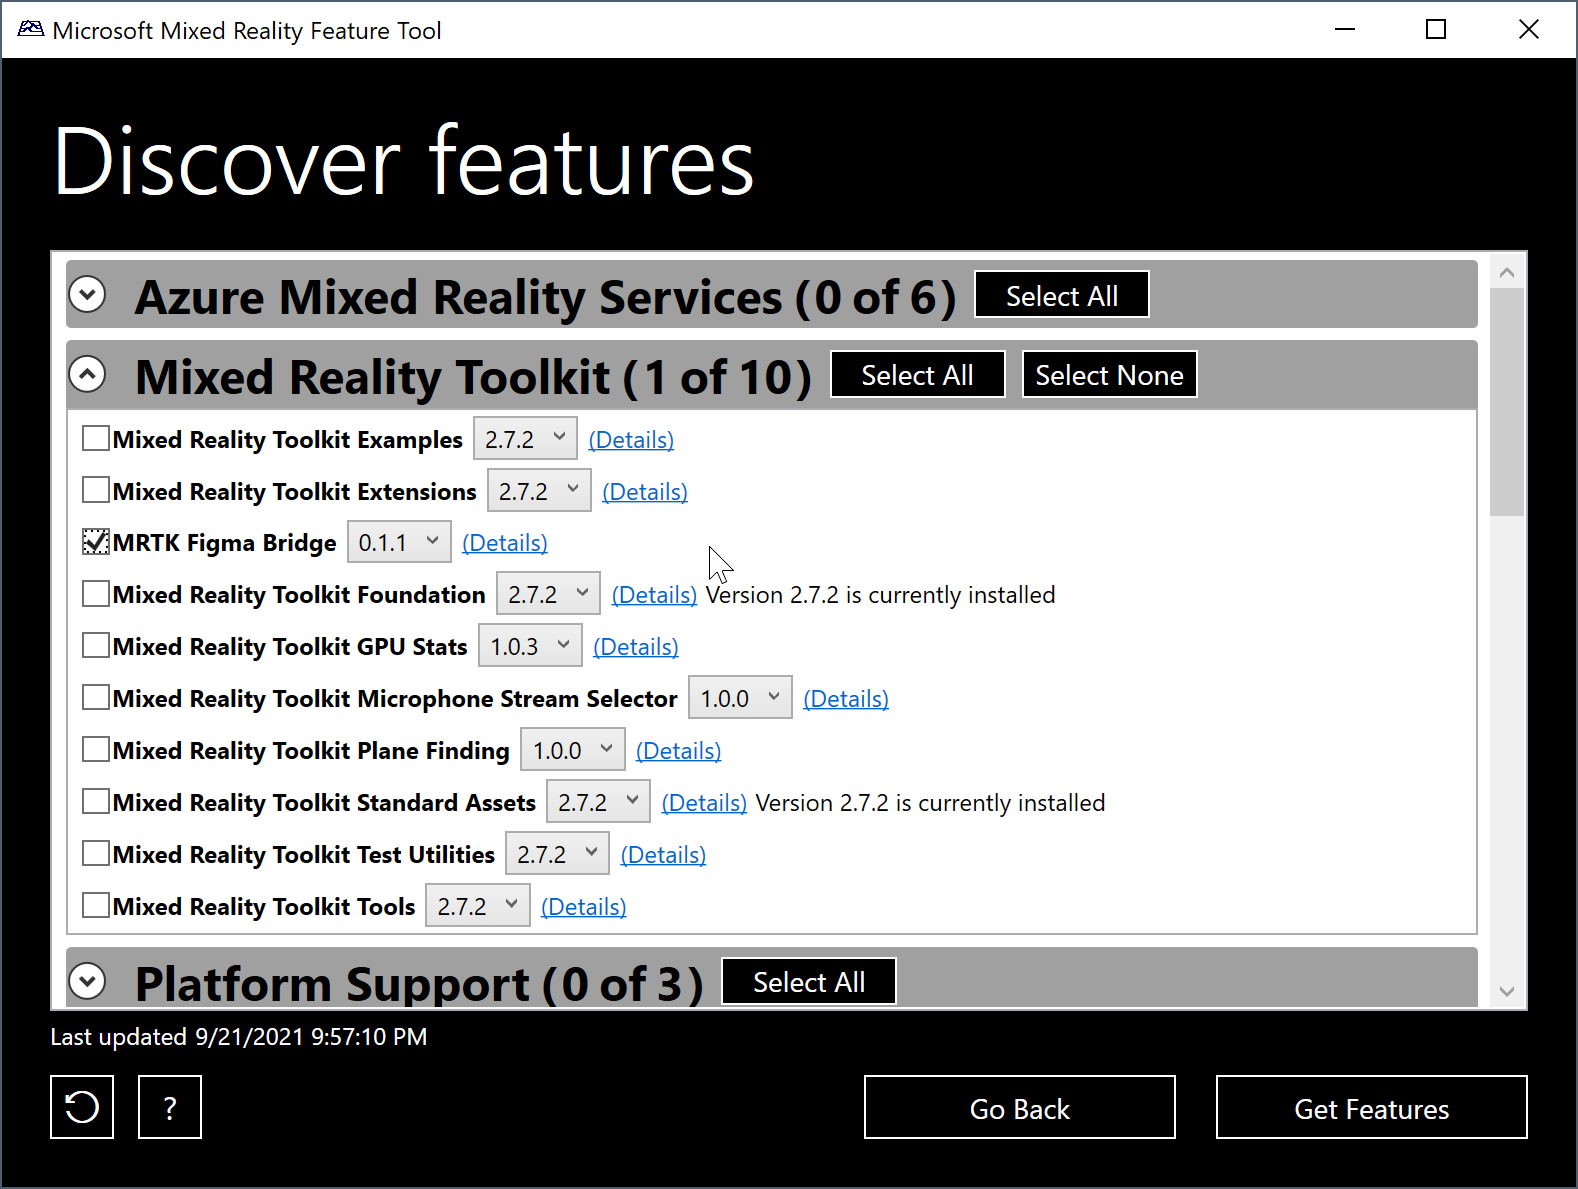Click the Get Features button
Viewport: 1578px width, 1189px height.
pos(1371,1107)
